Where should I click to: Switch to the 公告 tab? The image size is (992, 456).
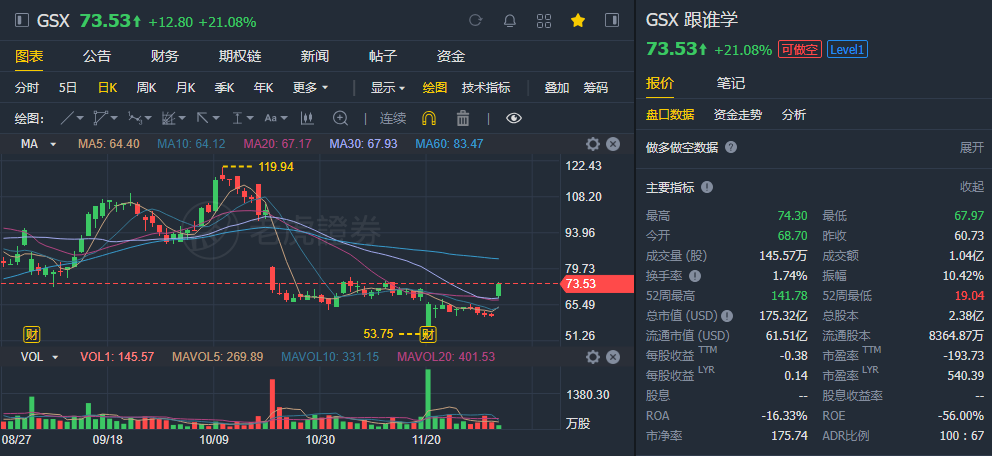click(x=97, y=56)
